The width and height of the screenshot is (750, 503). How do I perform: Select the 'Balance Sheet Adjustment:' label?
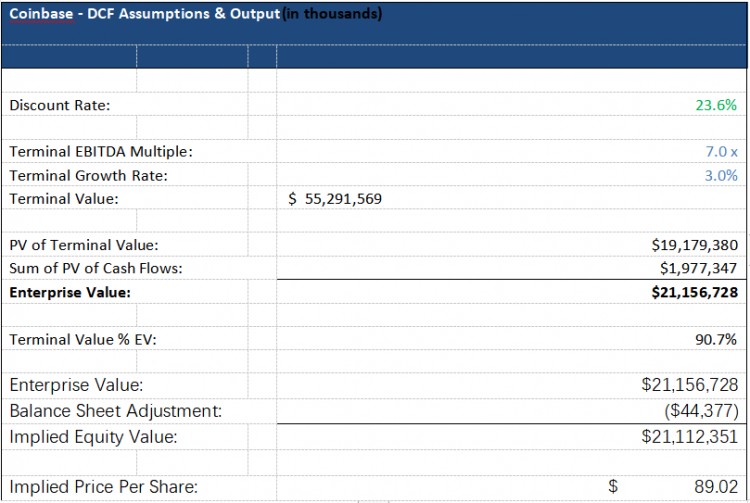(116, 411)
